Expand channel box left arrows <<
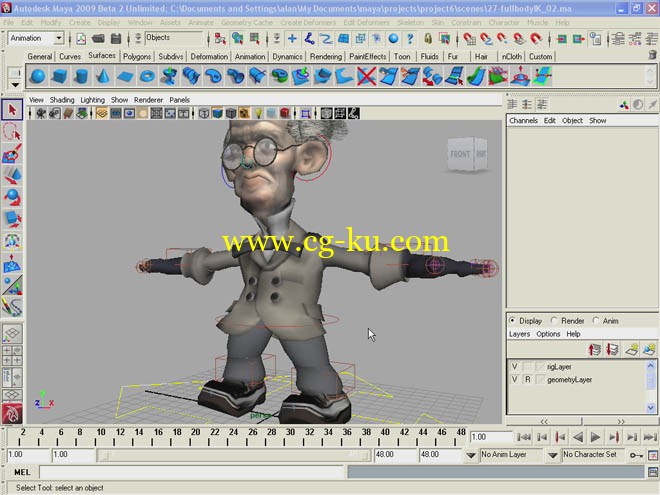This screenshot has width=660, height=495. tap(544, 421)
